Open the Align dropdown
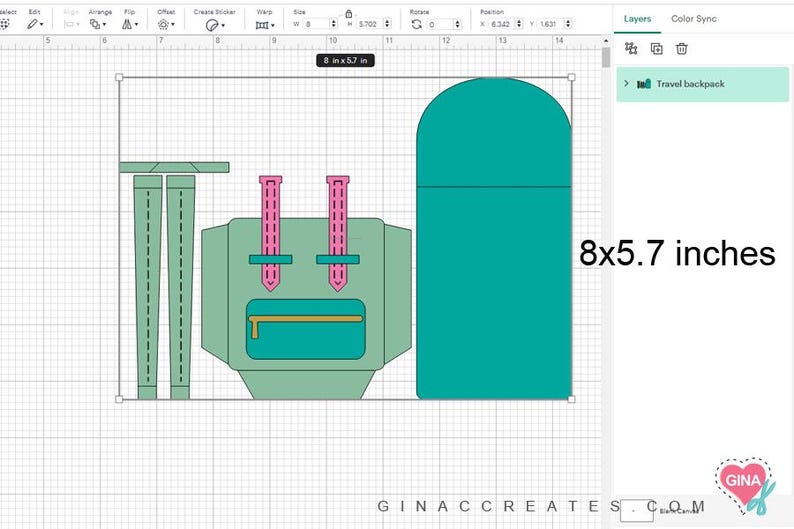Viewport: 794px width, 529px height. [x=71, y=24]
